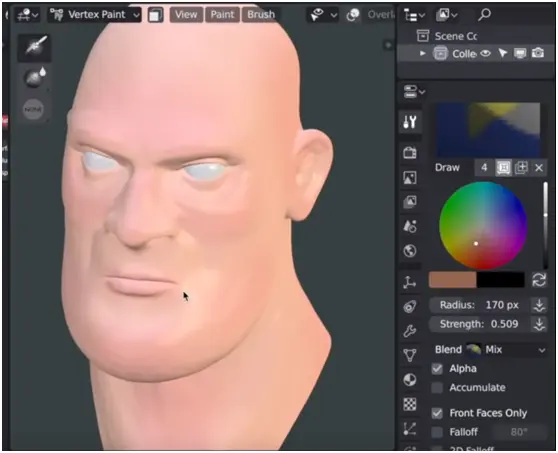
Task: Unlink the Draw brush with X
Action: pos(539,167)
